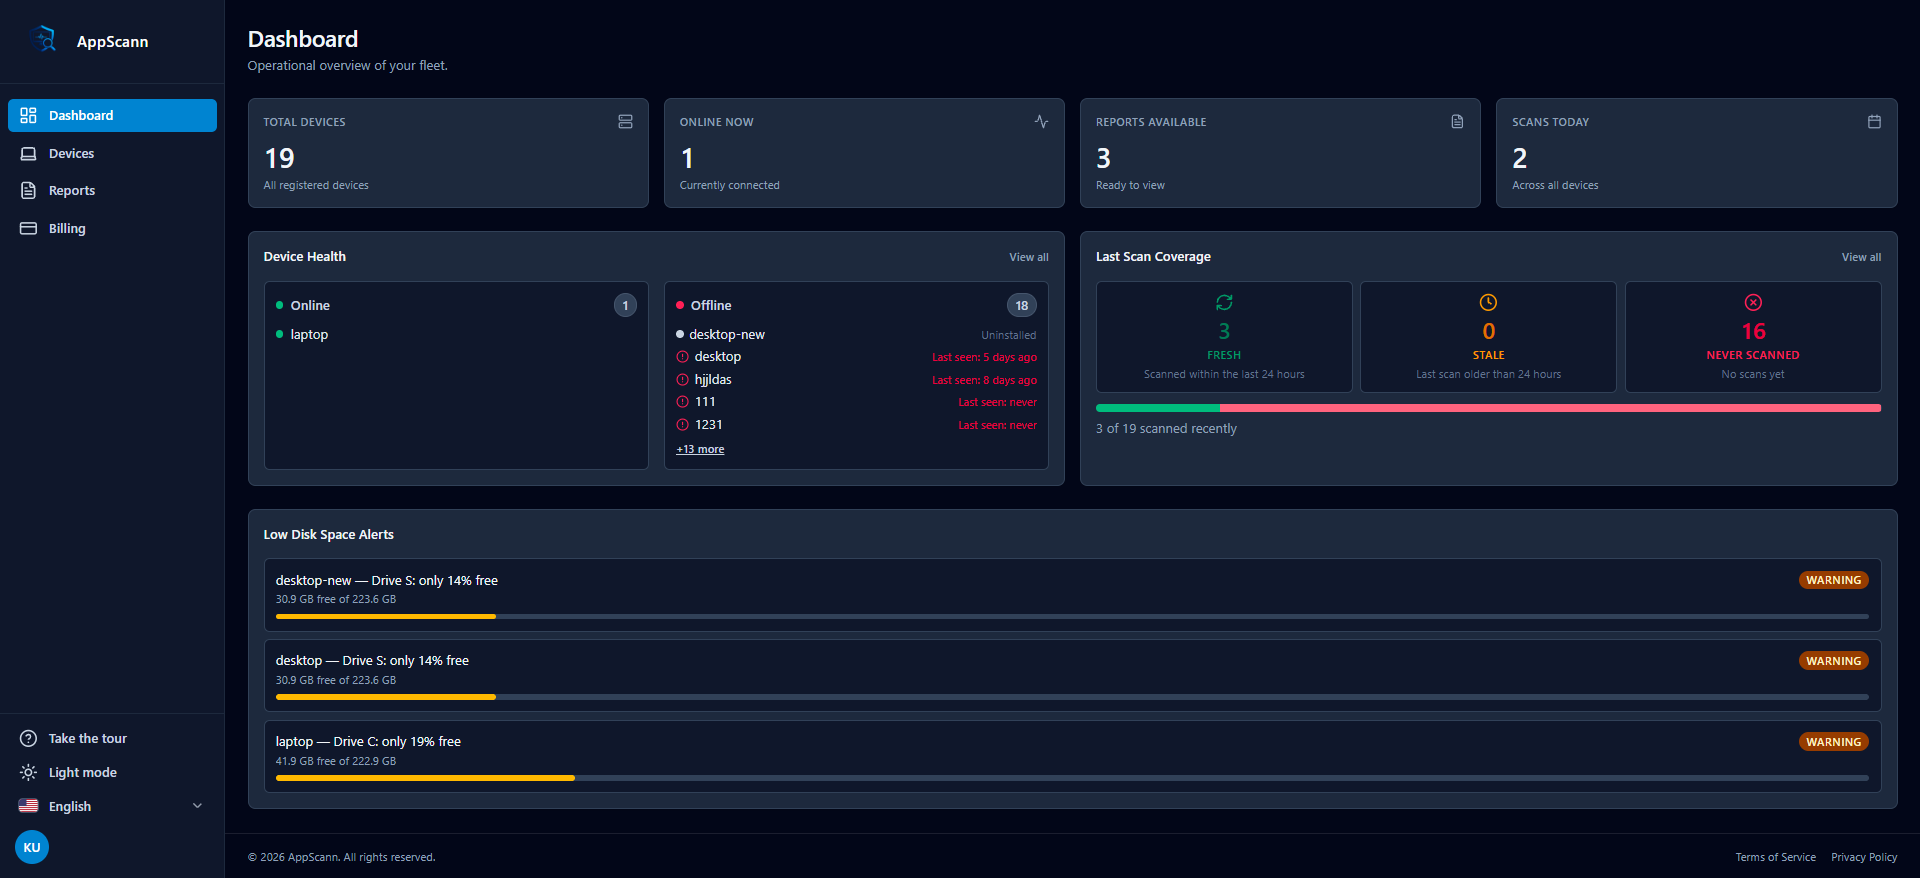Click the Light mode sun icon
Viewport: 1920px width, 878px height.
pos(28,772)
